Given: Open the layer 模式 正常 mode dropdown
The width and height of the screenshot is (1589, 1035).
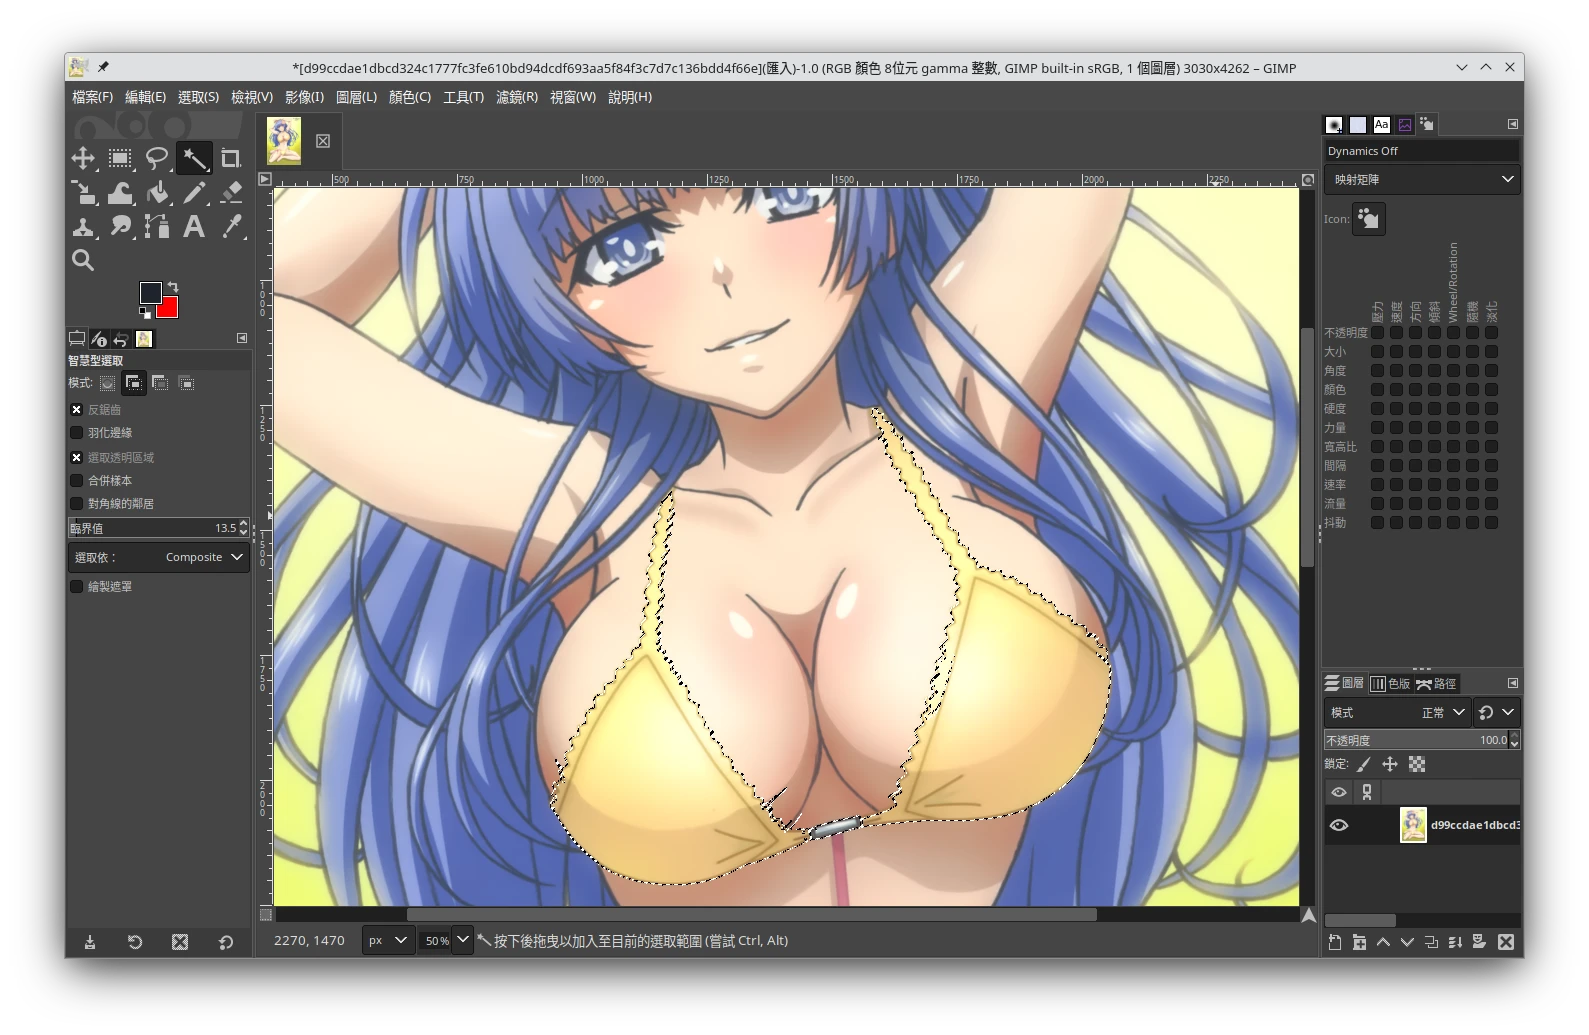Looking at the screenshot, I should point(1396,712).
